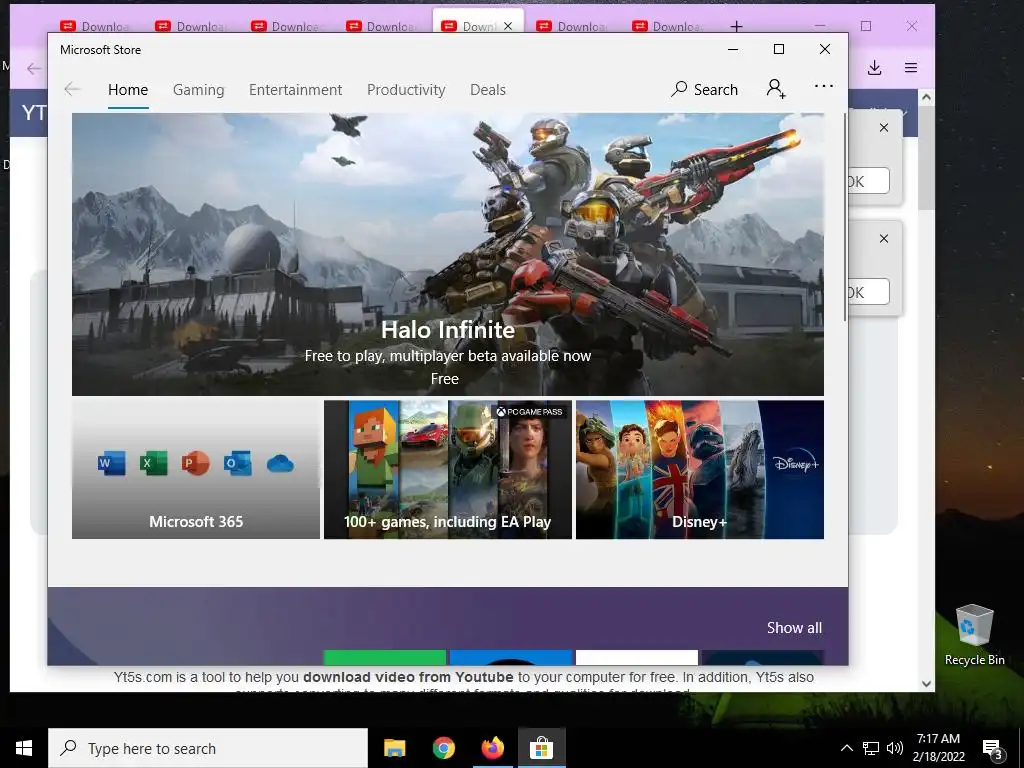Go back in Microsoft Store

[x=72, y=89]
